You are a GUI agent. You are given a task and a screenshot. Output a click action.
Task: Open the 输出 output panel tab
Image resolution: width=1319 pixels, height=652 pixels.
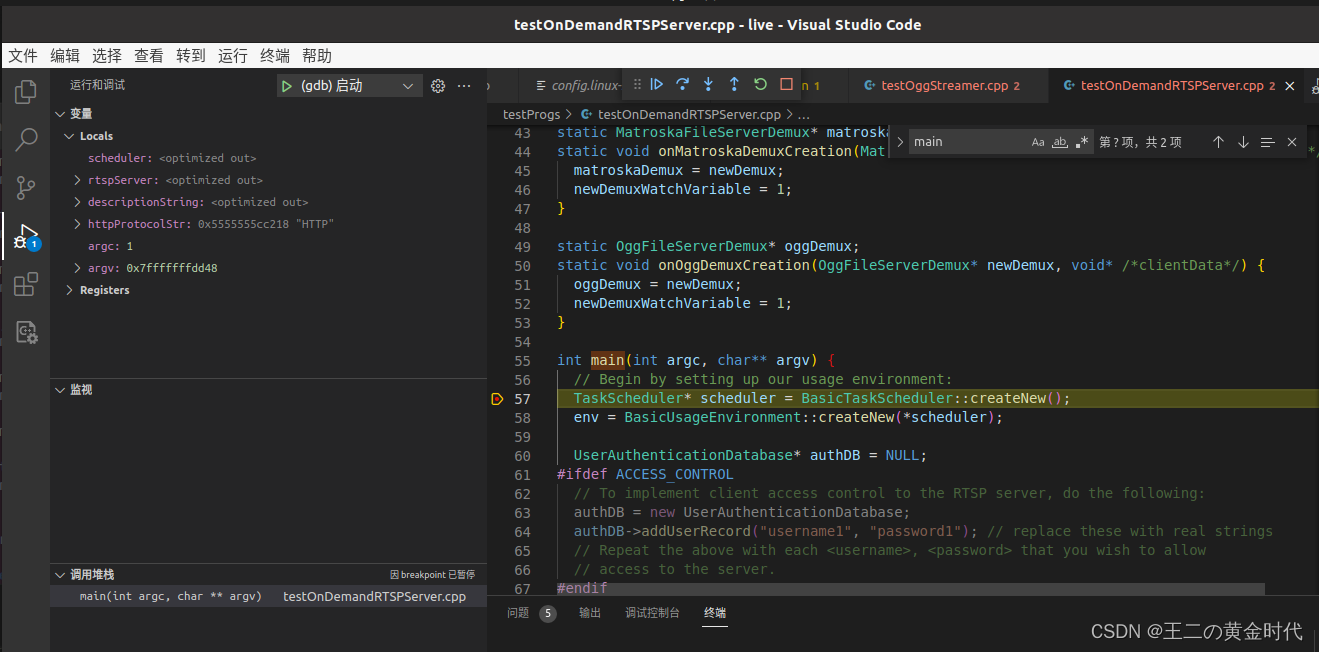(x=590, y=613)
